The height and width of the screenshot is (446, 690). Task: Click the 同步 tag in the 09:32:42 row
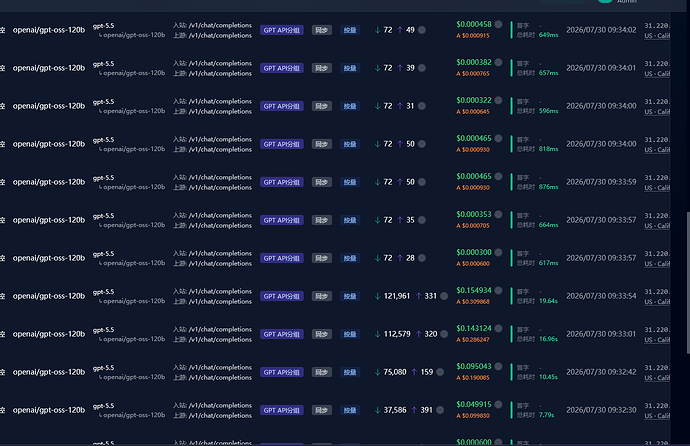coord(322,372)
